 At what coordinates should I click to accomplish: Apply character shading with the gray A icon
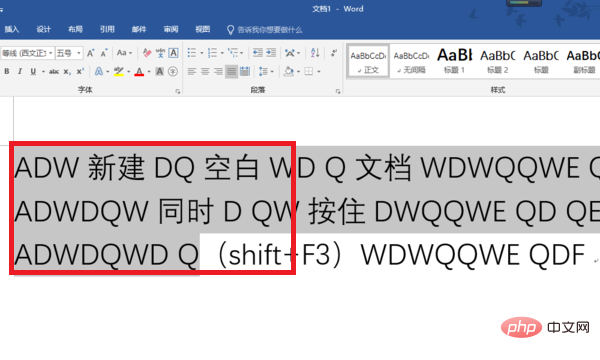tap(160, 72)
